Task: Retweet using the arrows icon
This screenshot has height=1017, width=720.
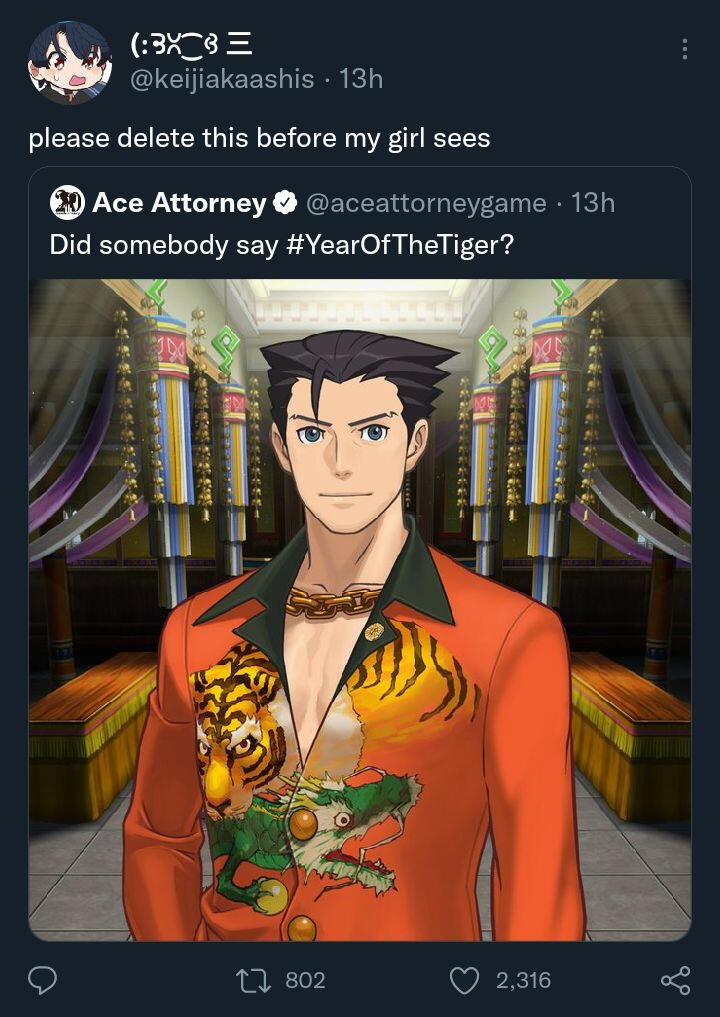Action: tap(254, 980)
